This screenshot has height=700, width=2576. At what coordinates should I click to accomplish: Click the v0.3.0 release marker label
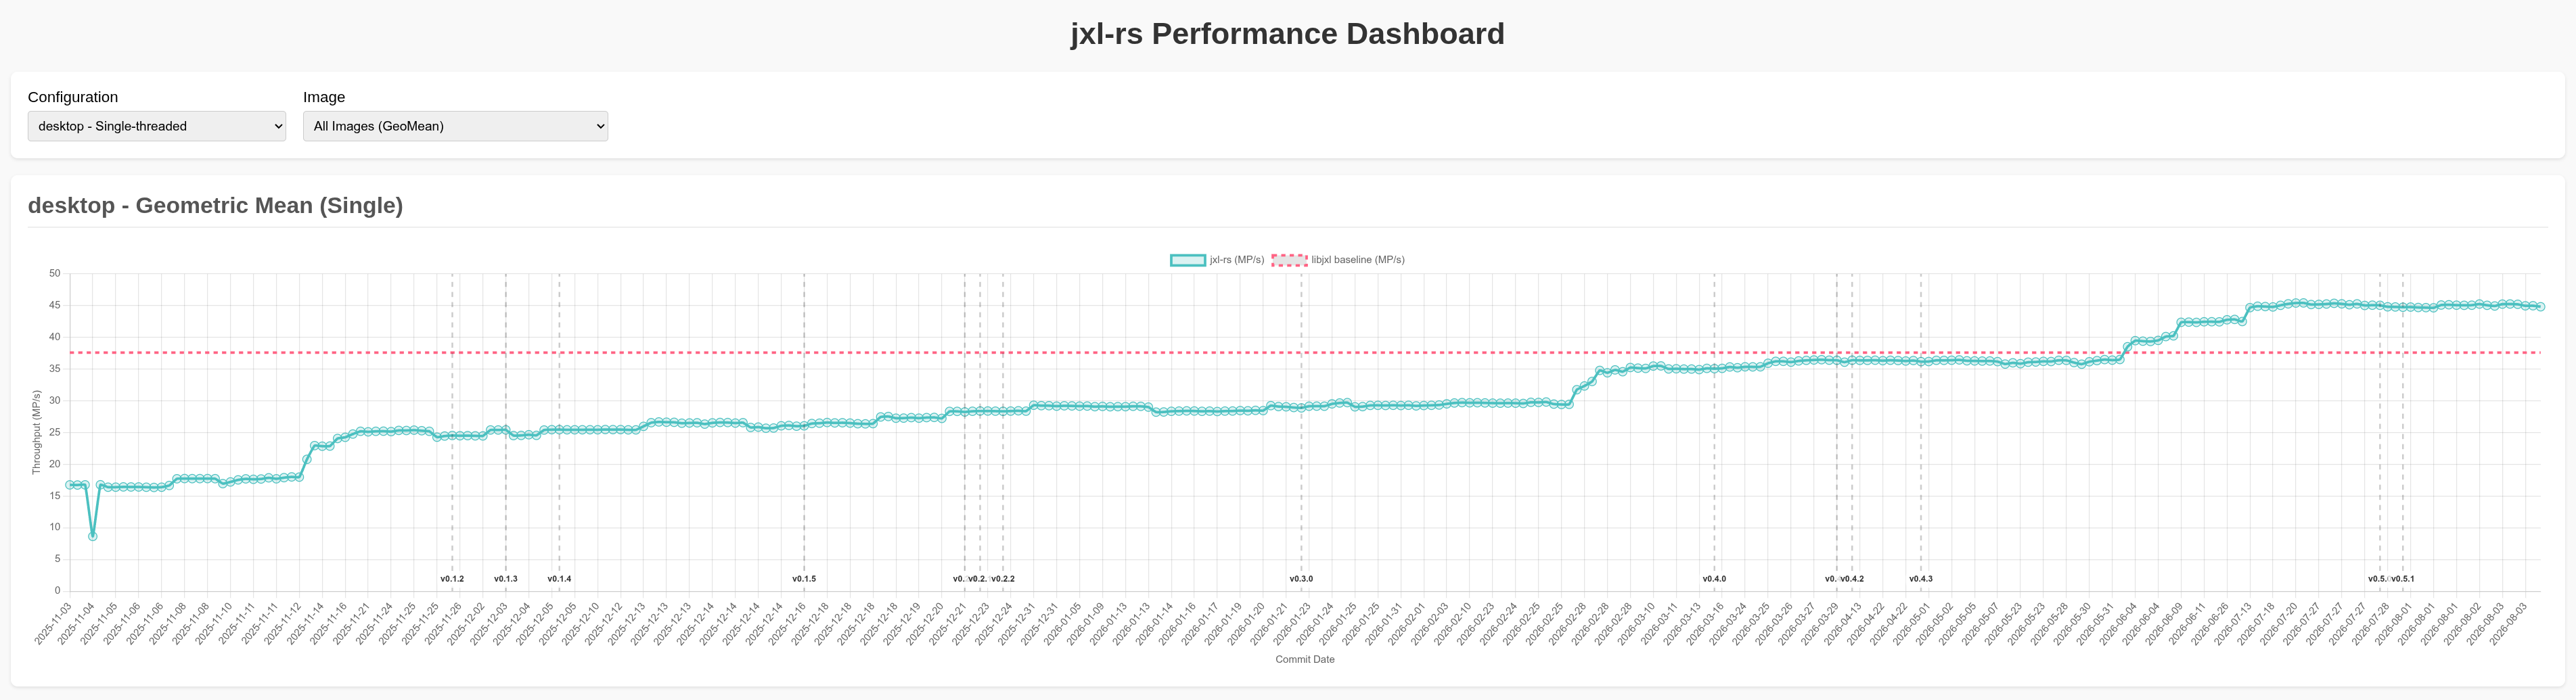[x=1301, y=579]
